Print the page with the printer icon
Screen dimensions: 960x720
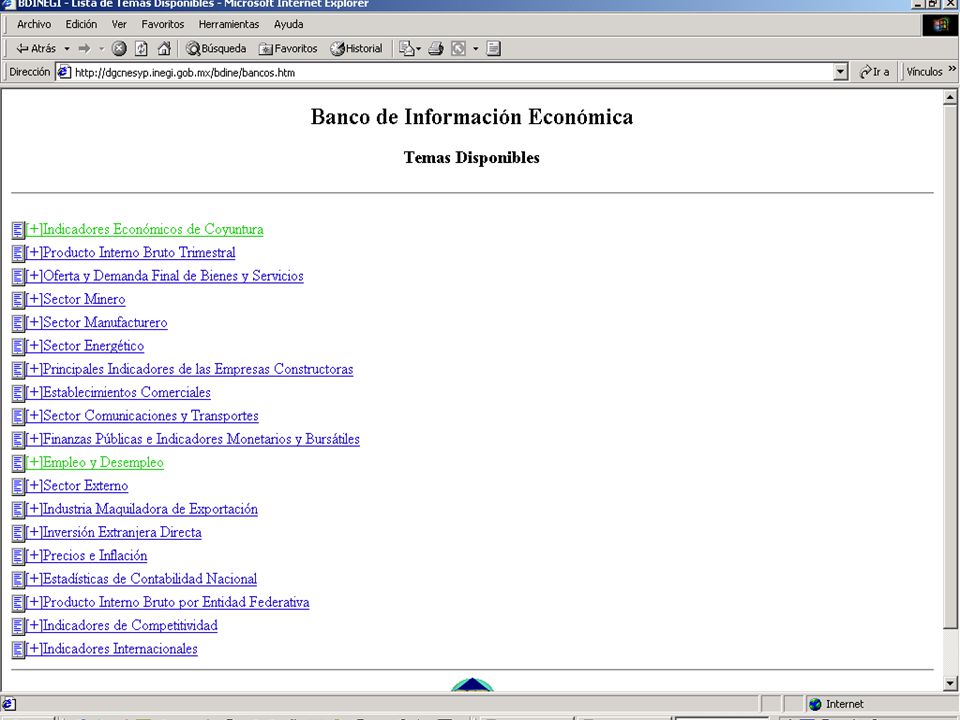pyautogui.click(x=436, y=48)
